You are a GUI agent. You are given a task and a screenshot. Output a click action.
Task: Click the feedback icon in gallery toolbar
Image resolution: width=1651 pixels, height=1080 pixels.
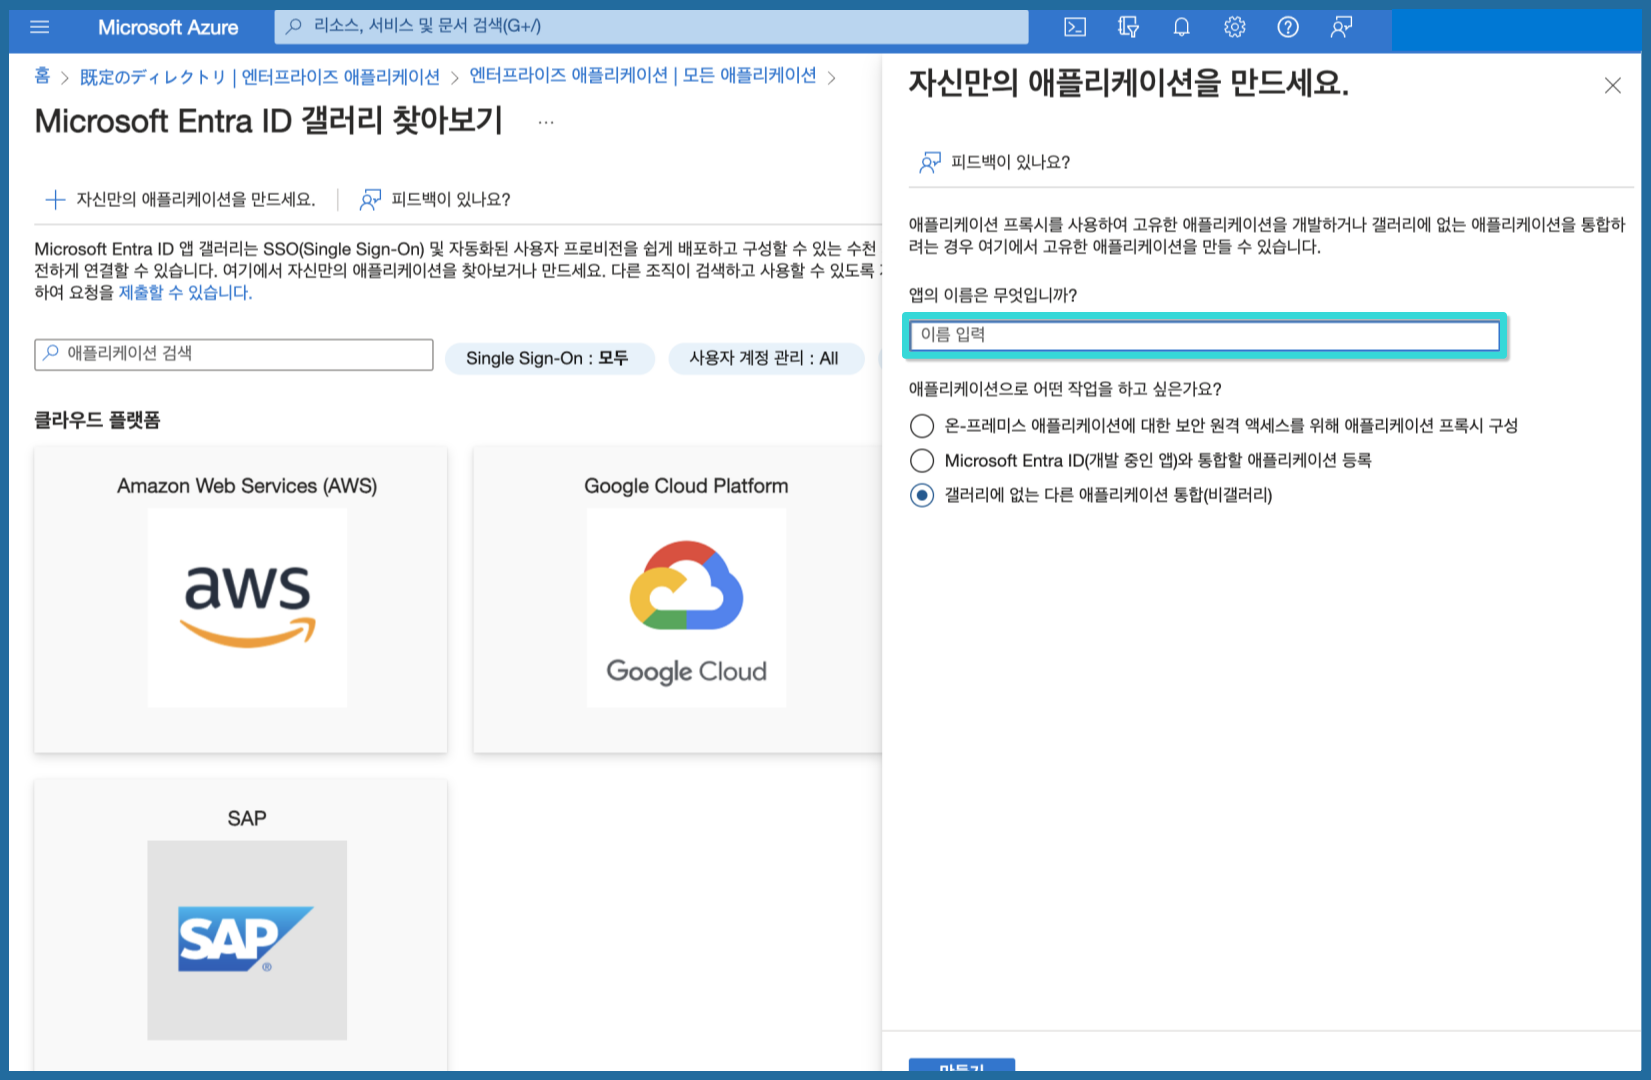tap(370, 199)
